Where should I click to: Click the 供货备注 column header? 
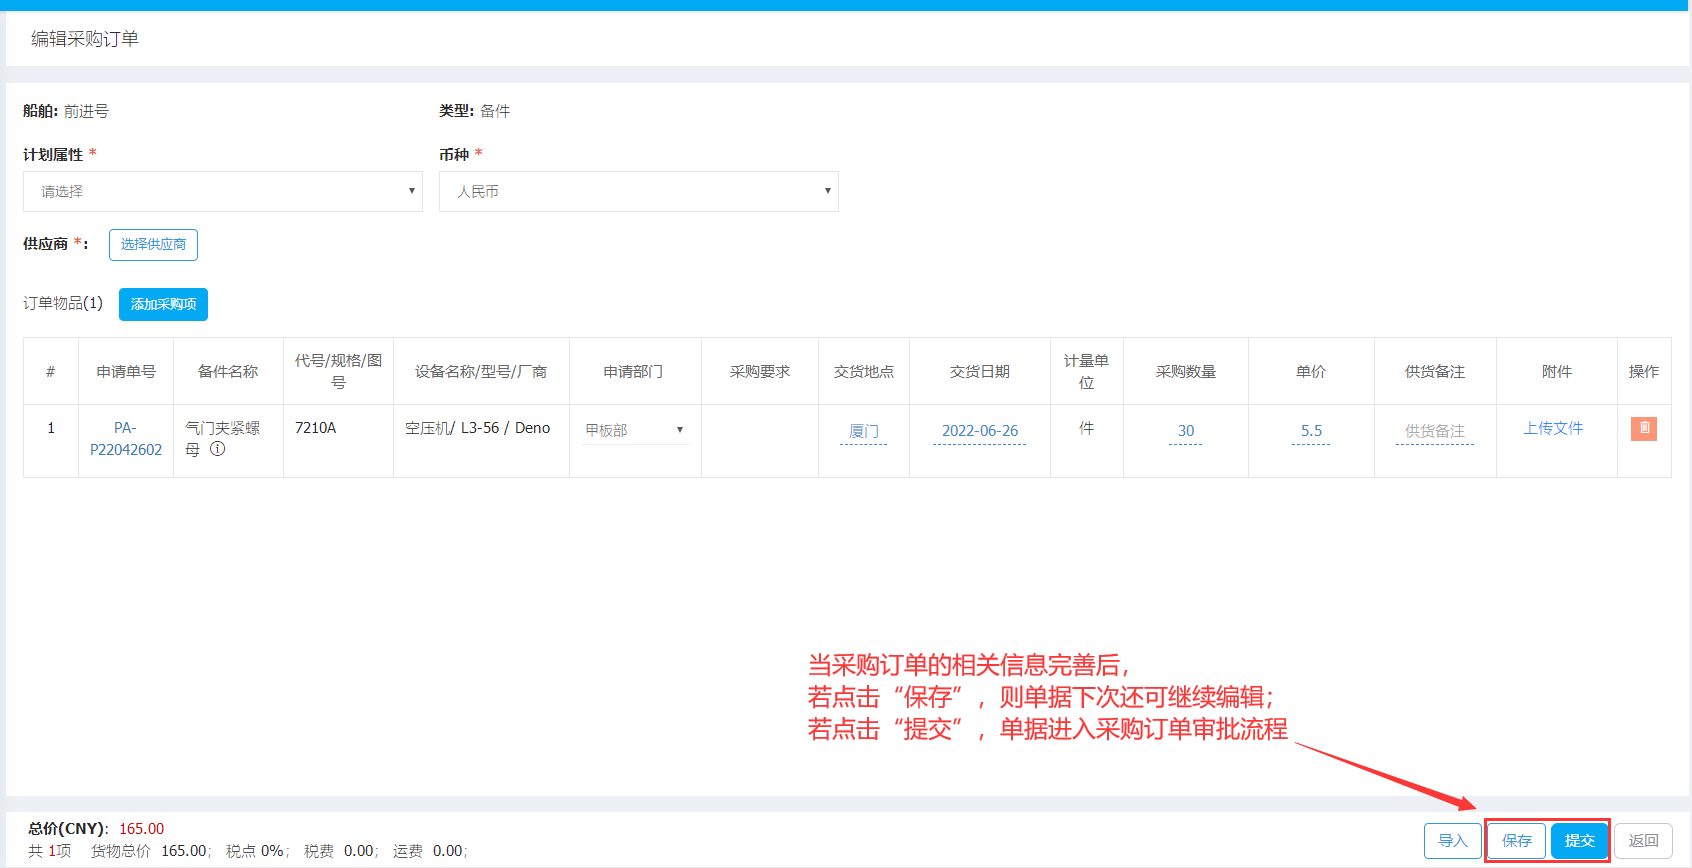1435,371
